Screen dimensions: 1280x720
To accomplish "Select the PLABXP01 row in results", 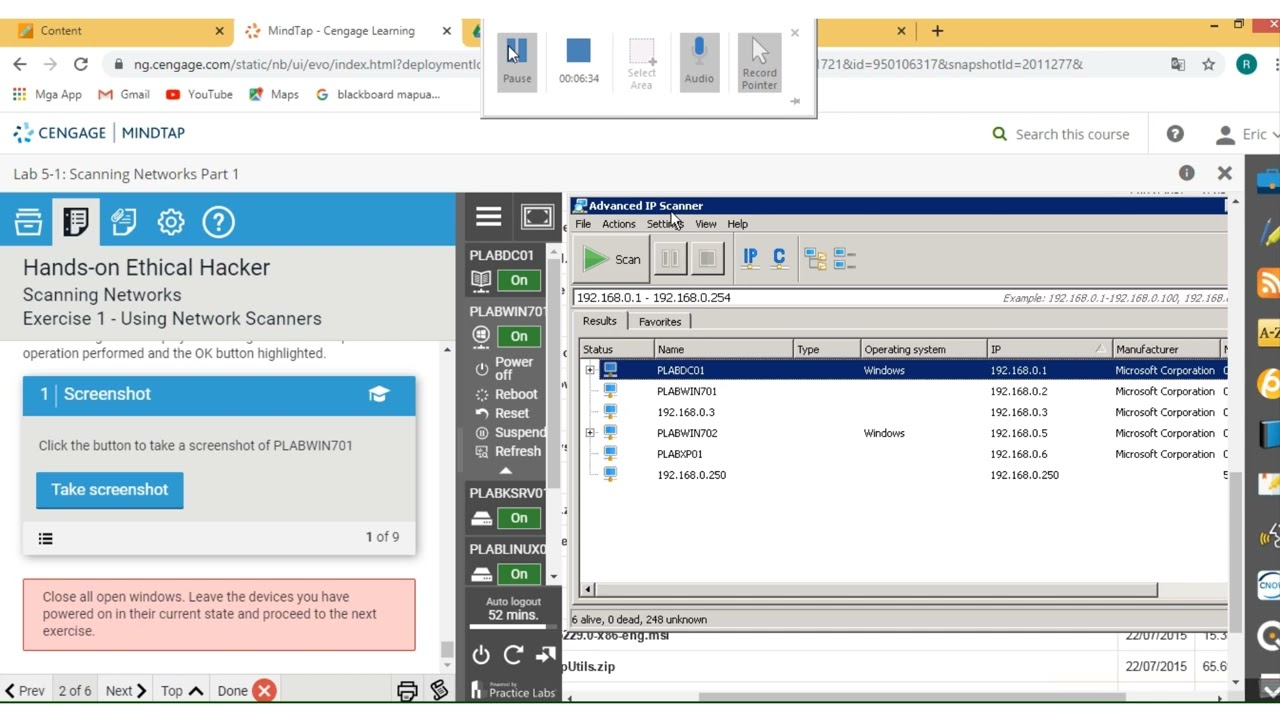I will point(903,454).
